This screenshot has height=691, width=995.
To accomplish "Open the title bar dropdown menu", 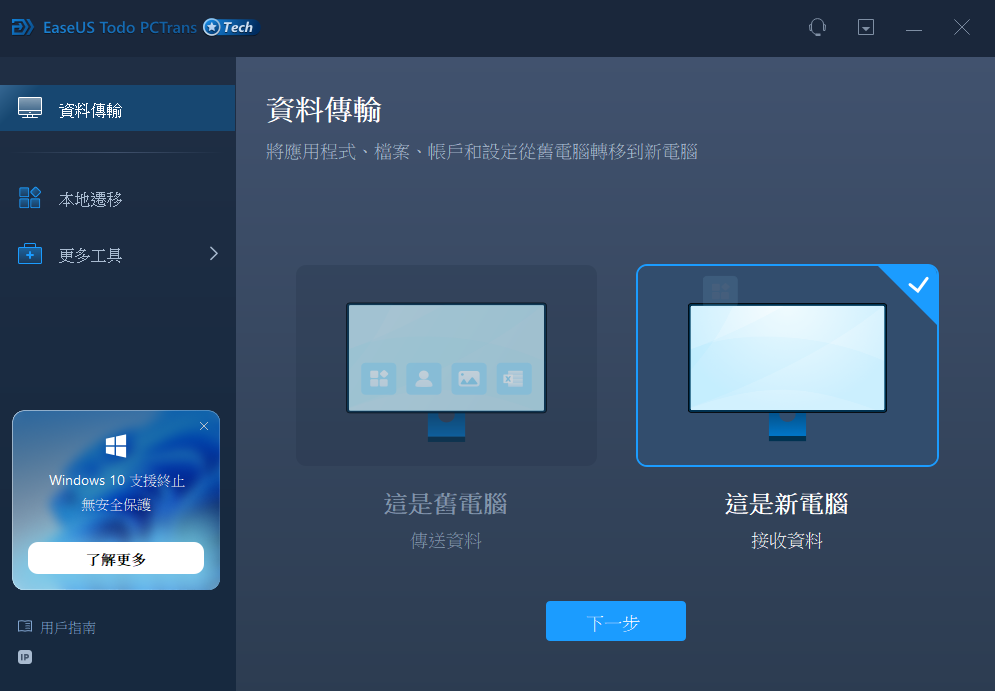I will [866, 28].
